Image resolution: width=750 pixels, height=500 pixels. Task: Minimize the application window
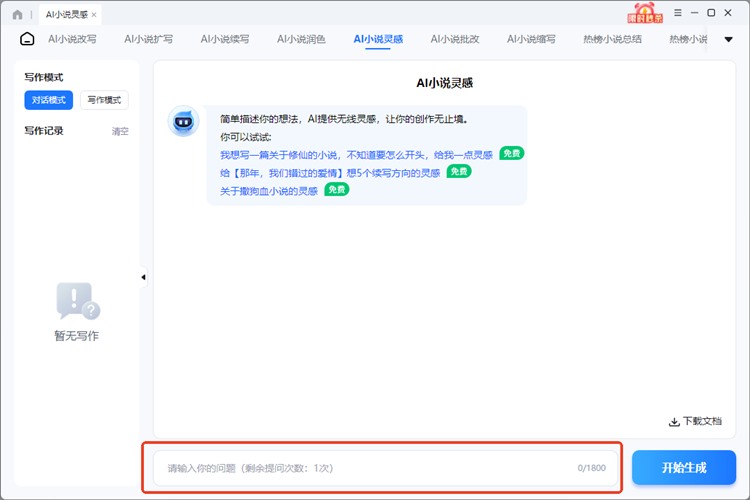pos(695,13)
